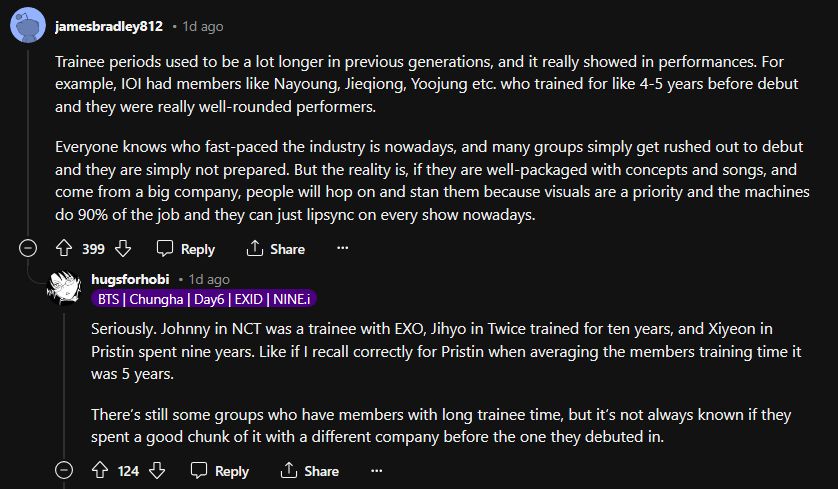Reply to jamesbradley812's comment

coord(186,248)
